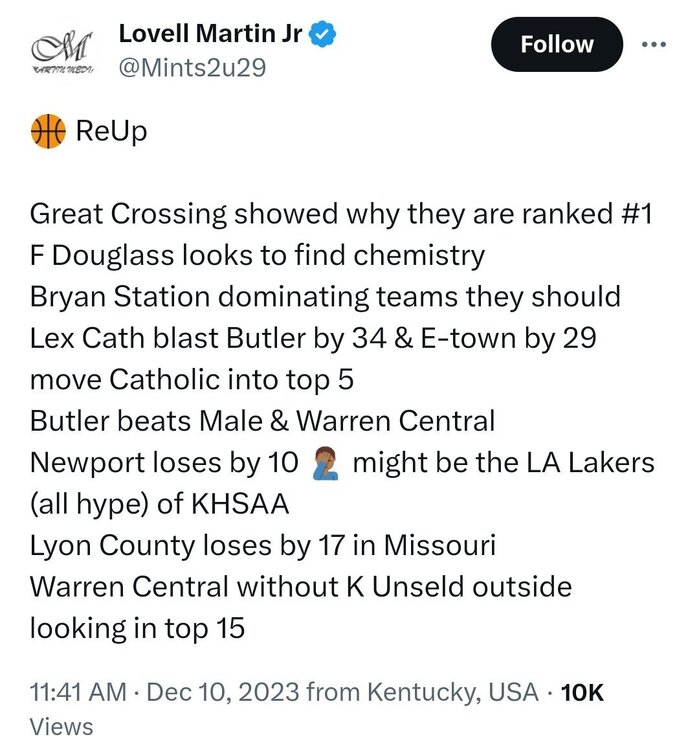Open the three-dot more options menu
This screenshot has width=699, height=750.
coord(654,44)
